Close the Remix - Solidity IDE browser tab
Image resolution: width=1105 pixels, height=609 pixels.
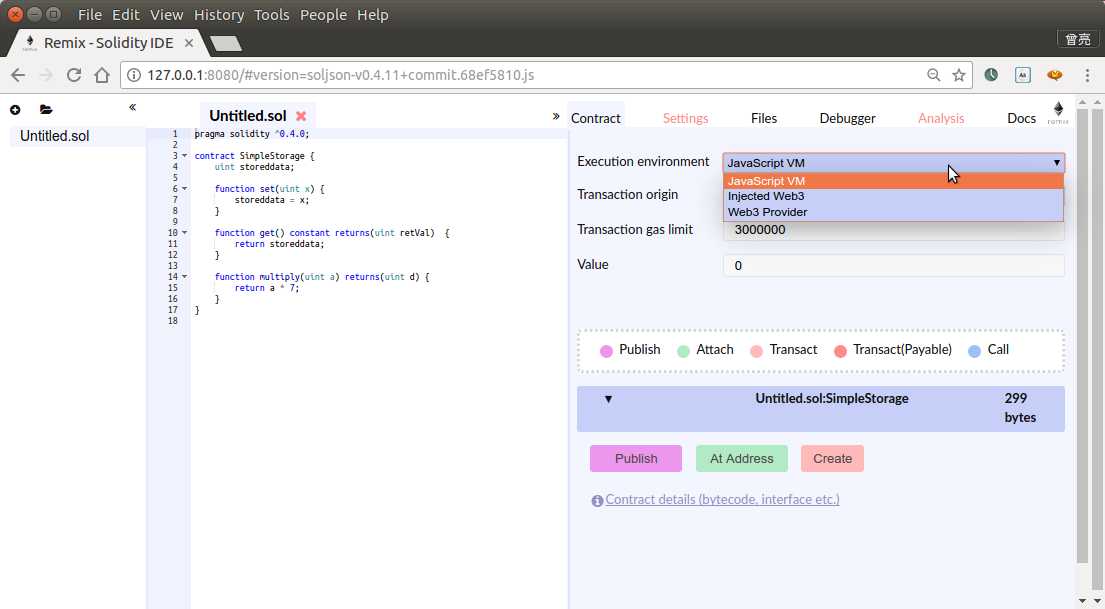click(189, 43)
